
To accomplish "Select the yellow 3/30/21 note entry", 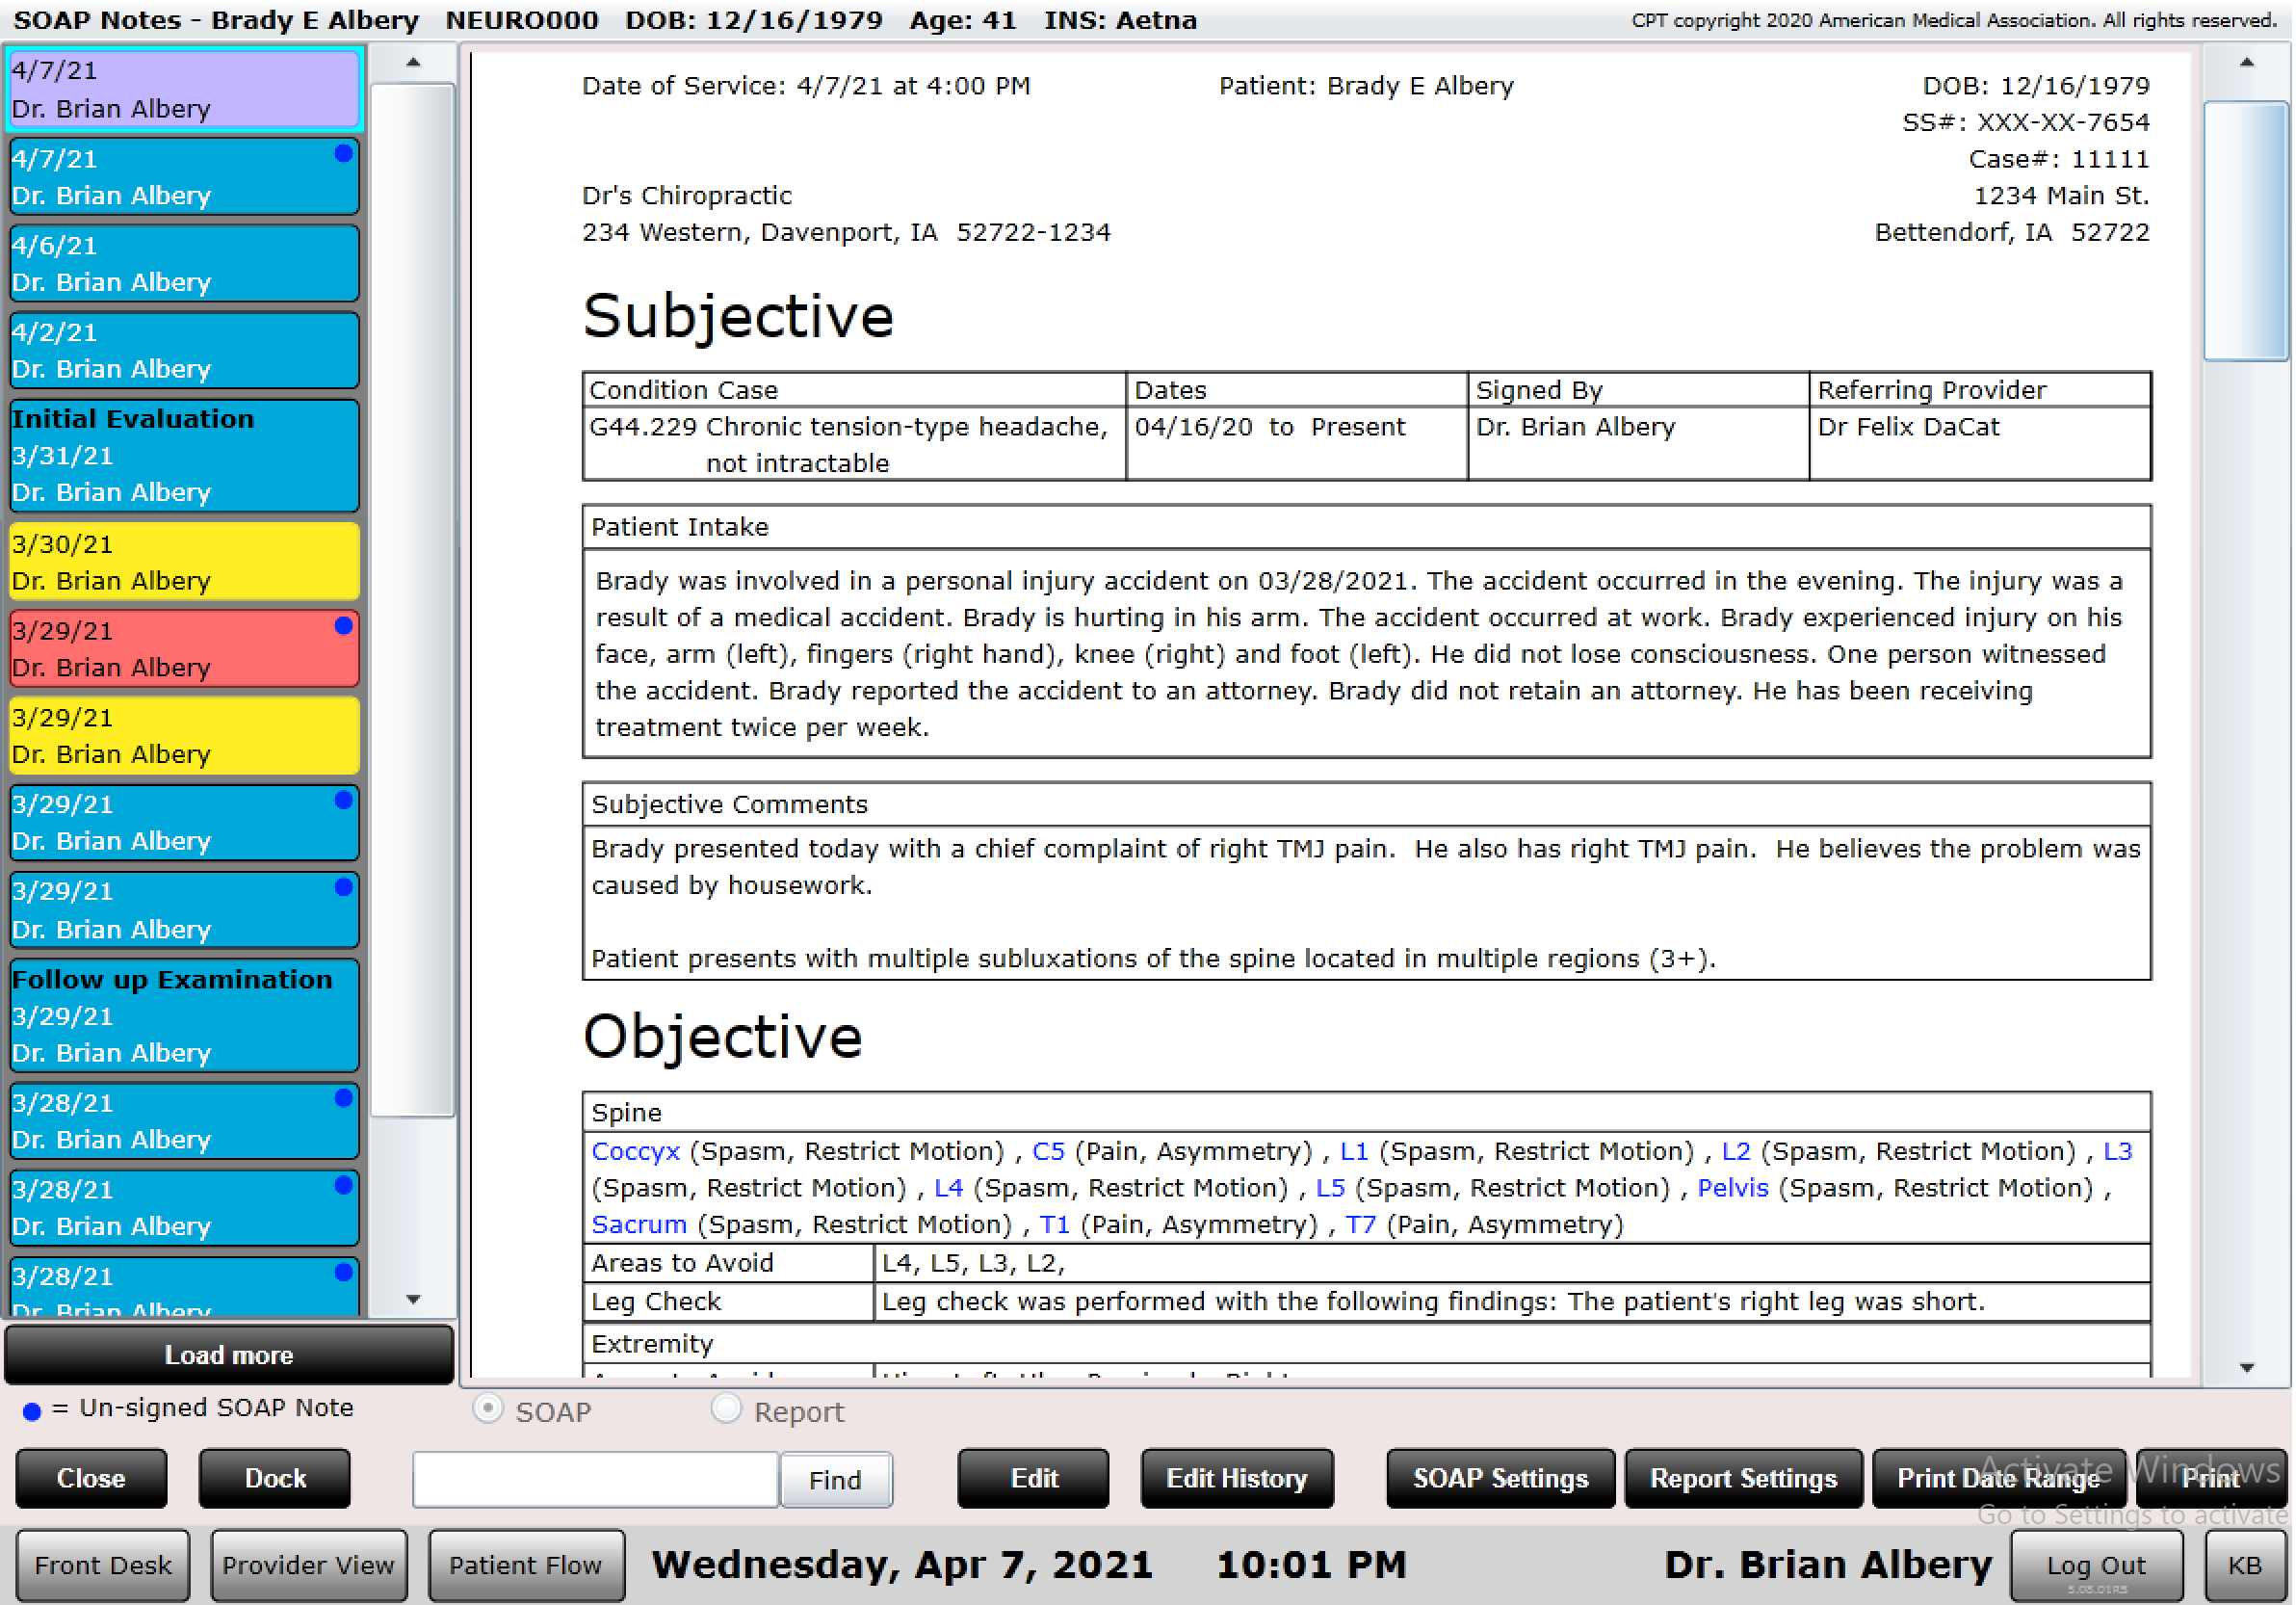I will [x=183, y=562].
